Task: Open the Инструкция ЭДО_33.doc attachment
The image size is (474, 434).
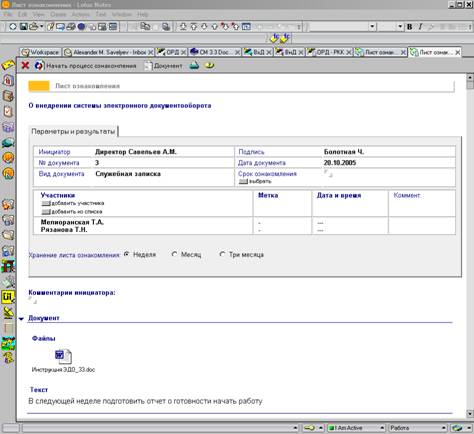Action: (63, 361)
